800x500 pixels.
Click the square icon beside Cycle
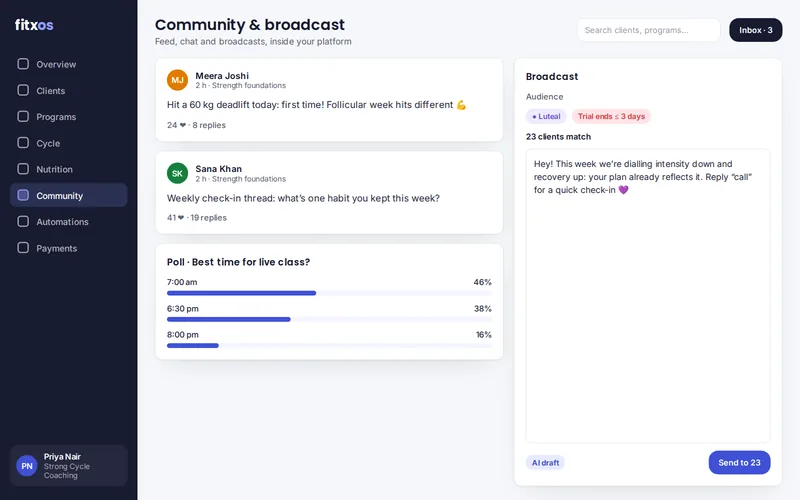point(23,143)
